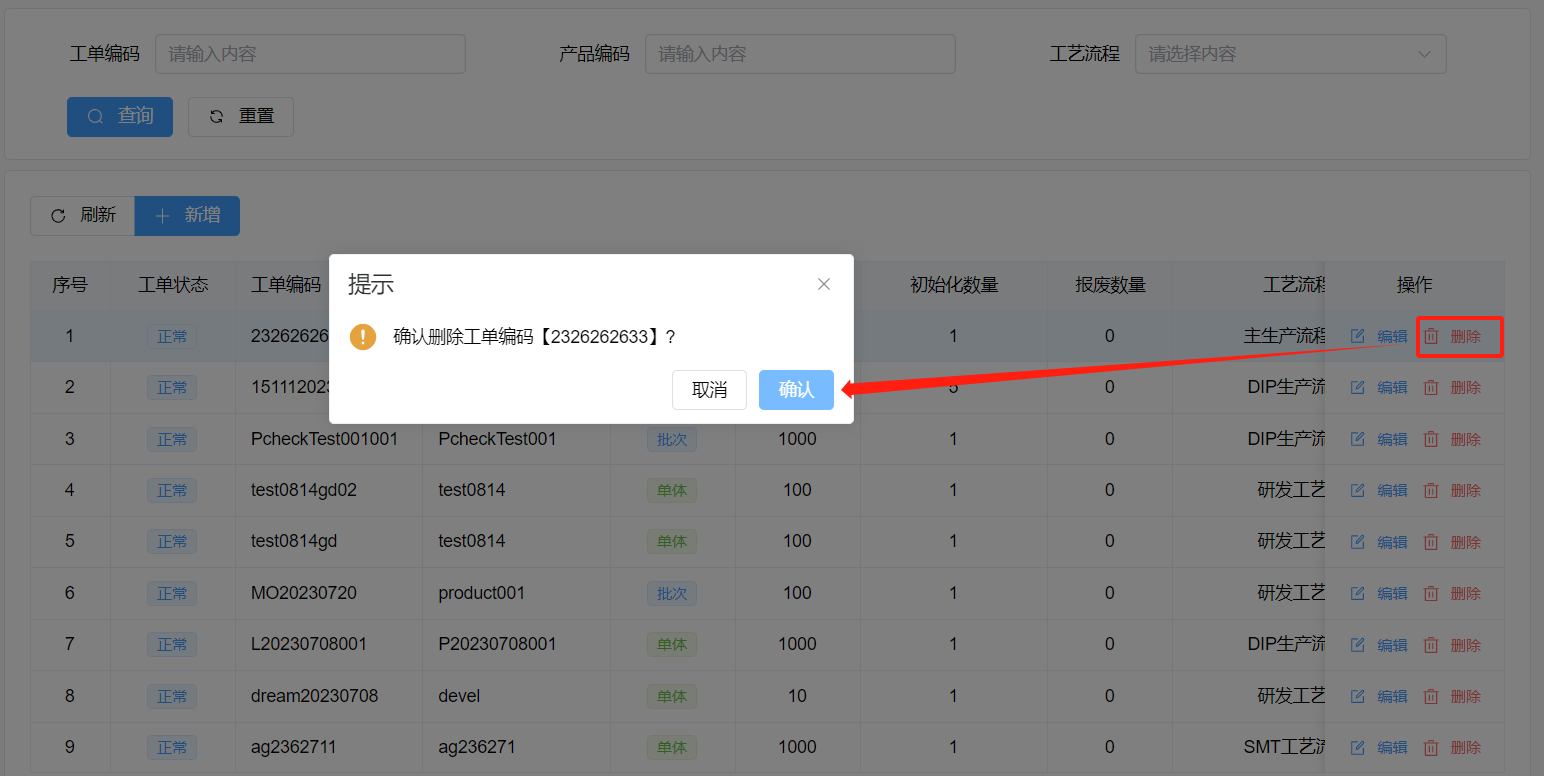Click delete icon for L20230708001 row
Screen dimensions: 1544x776
(x=1431, y=645)
